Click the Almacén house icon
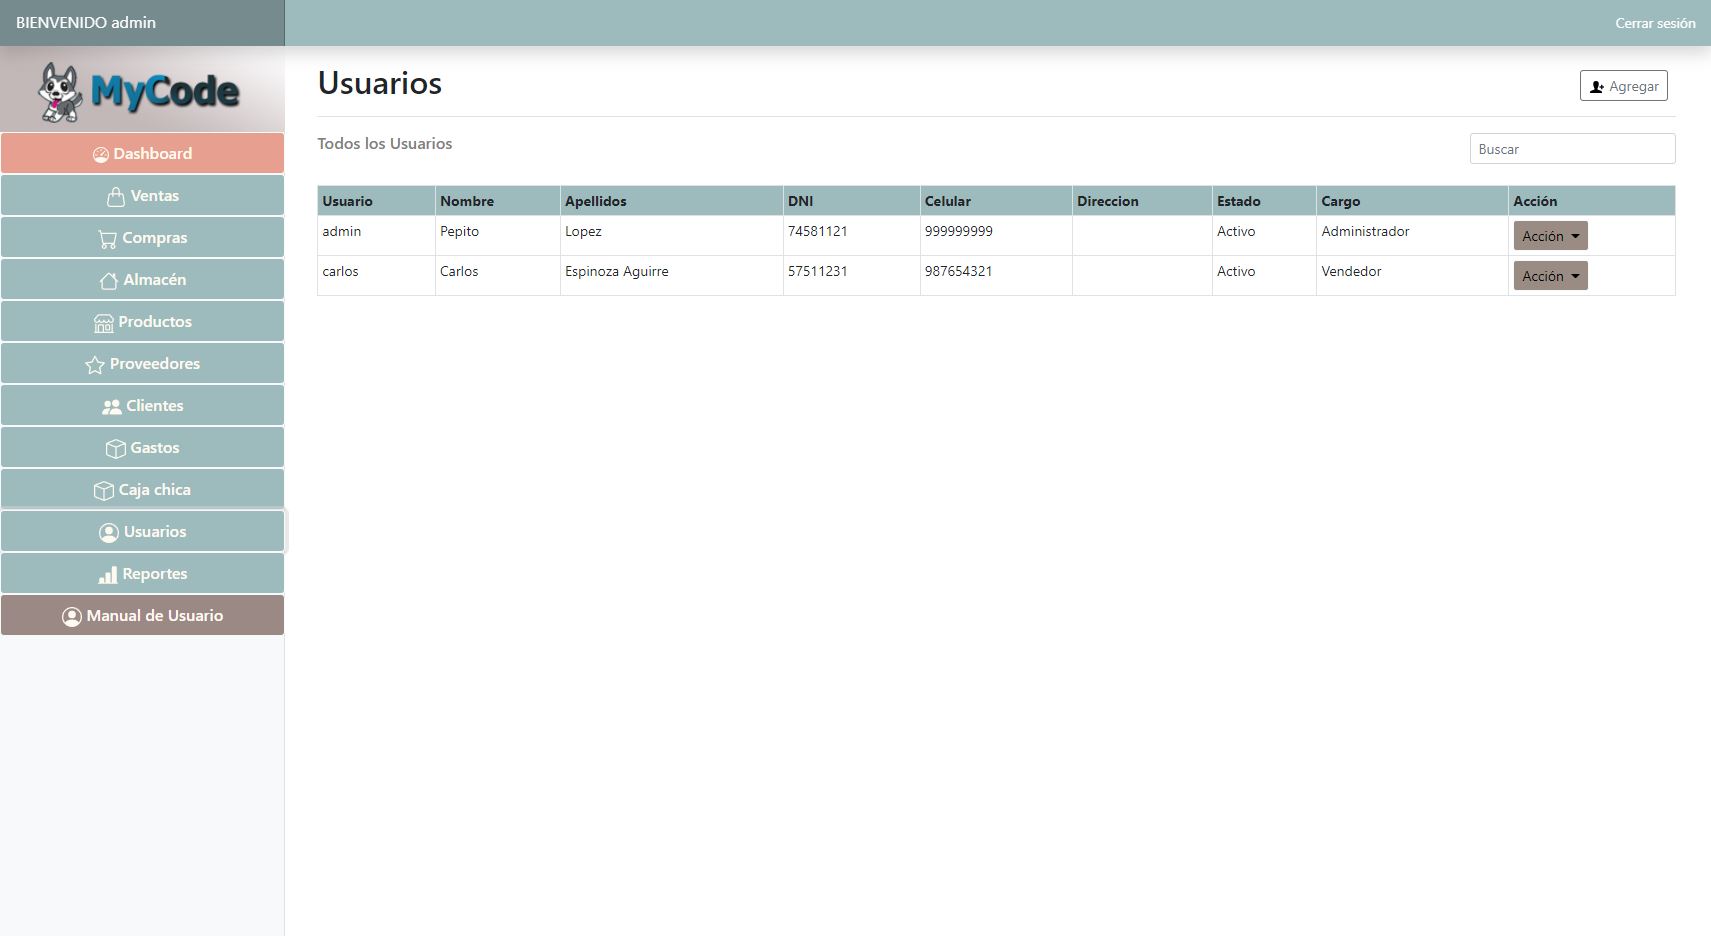 (108, 281)
